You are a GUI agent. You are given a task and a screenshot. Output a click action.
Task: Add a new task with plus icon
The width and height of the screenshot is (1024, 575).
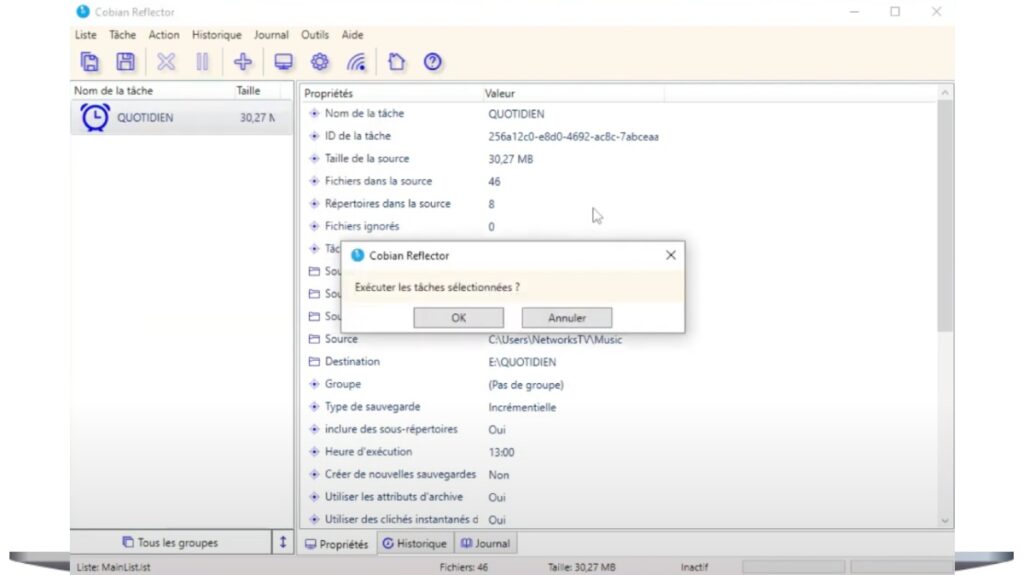pyautogui.click(x=243, y=62)
